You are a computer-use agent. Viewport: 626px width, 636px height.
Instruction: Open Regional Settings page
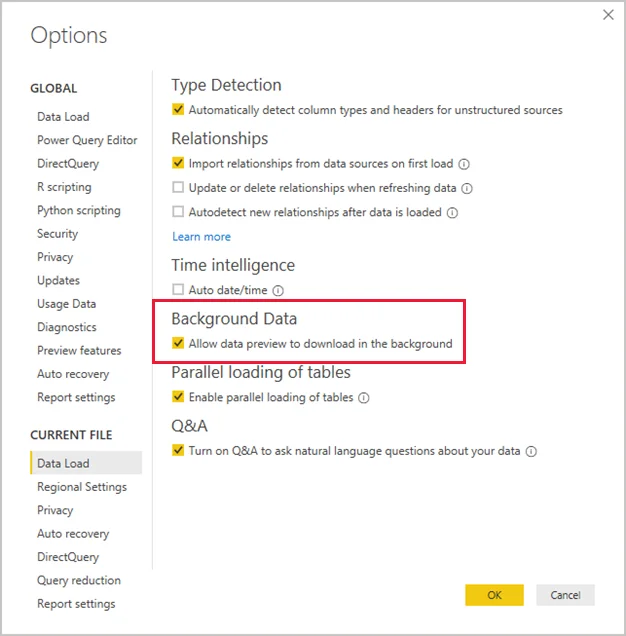82,487
